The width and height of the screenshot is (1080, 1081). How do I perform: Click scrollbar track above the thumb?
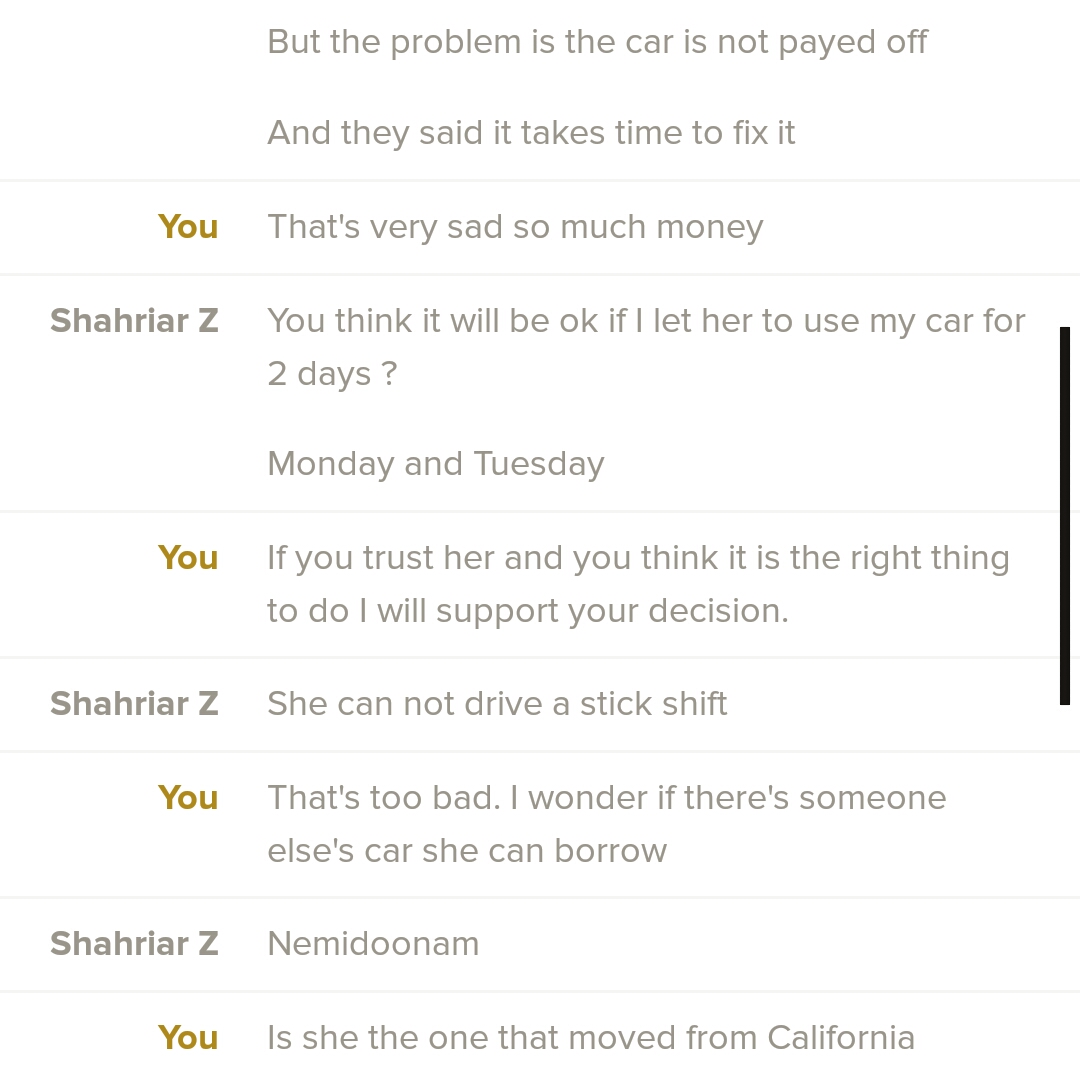(x=1065, y=160)
